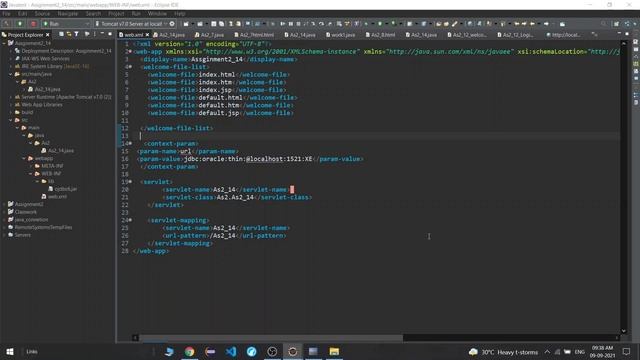
Task: Open the Help menu
Action: click(180, 13)
